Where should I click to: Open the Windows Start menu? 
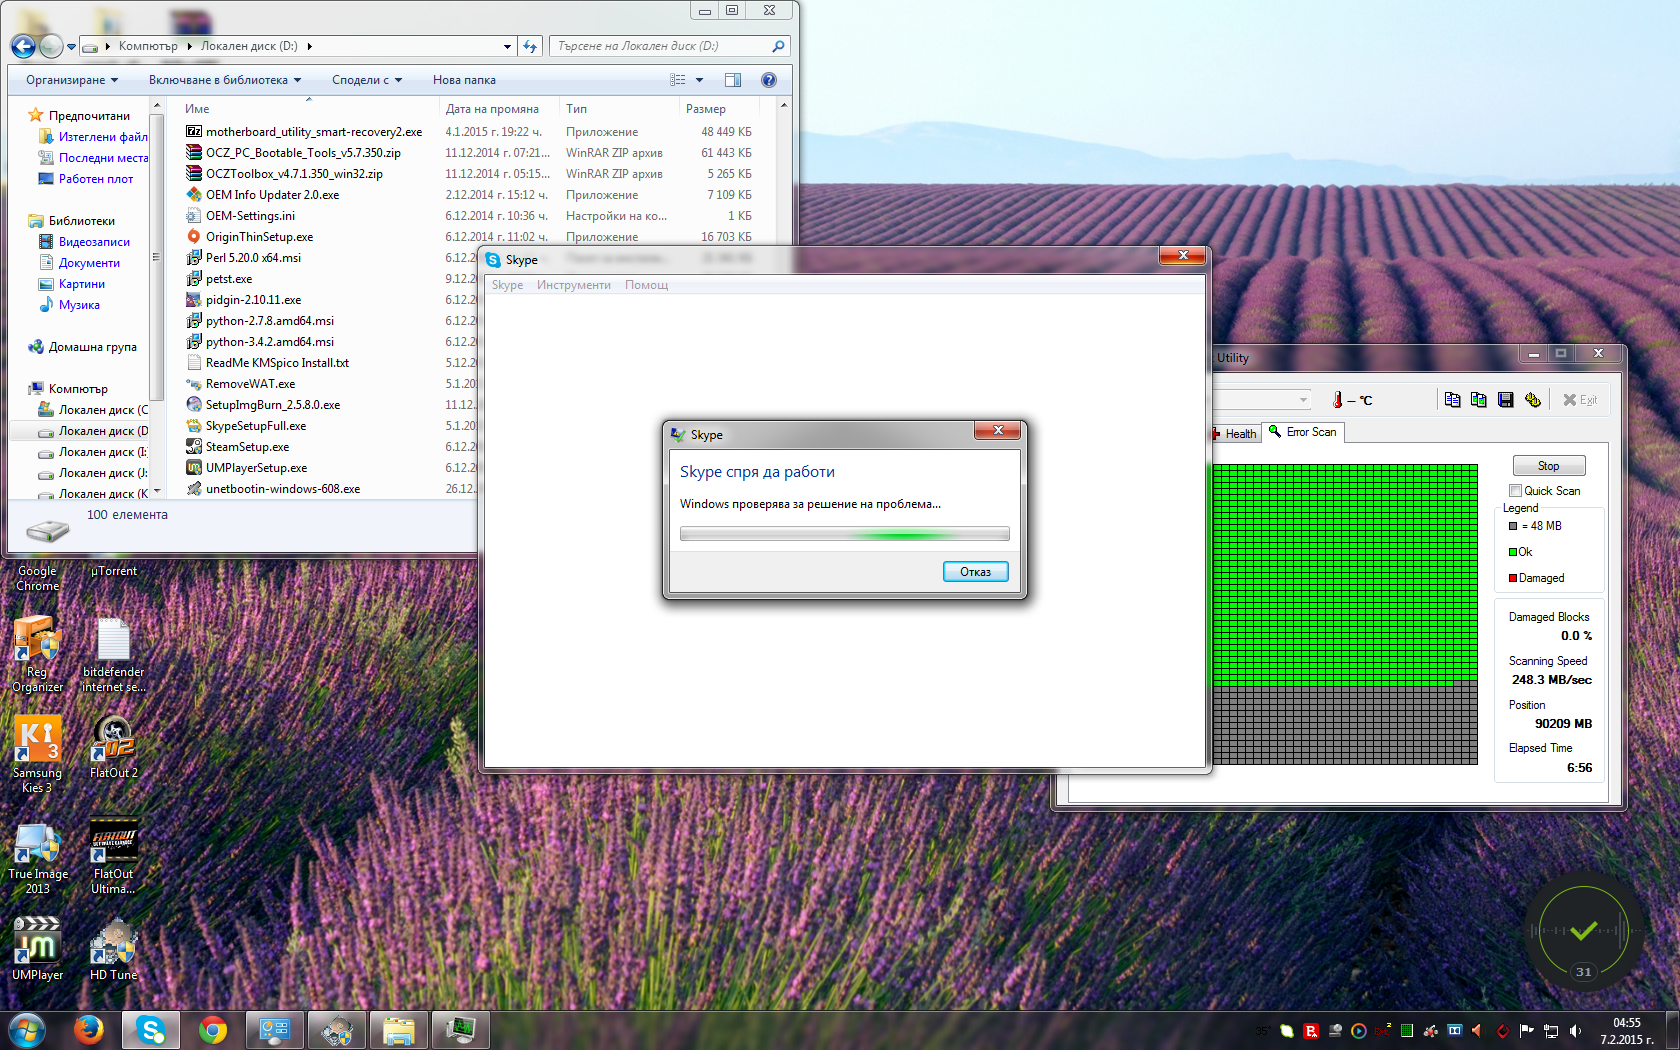[x=27, y=1029]
